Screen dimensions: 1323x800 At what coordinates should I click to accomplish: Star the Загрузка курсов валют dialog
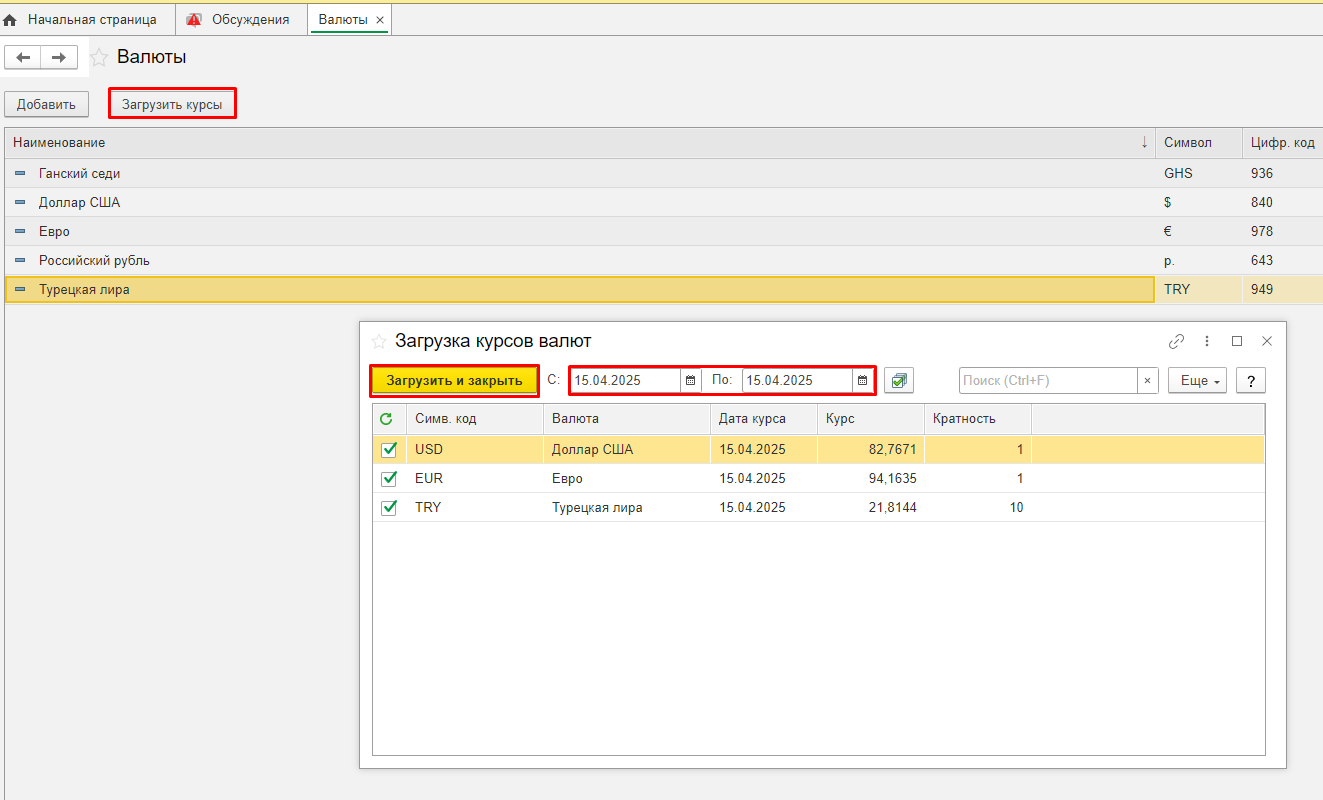tap(379, 341)
